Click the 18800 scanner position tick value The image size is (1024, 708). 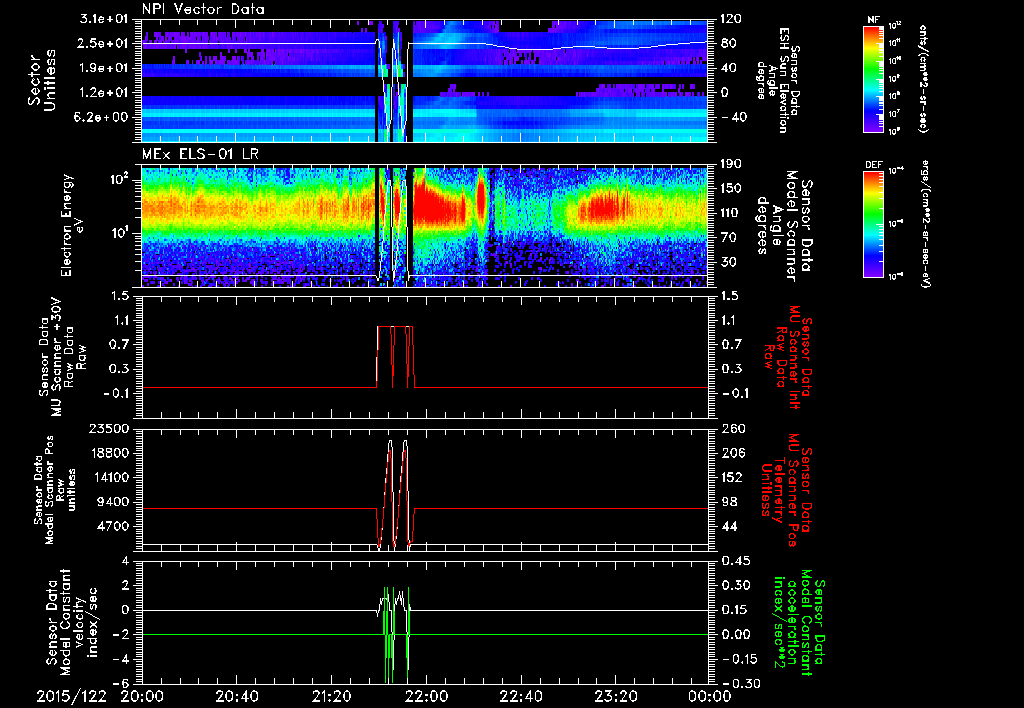point(110,453)
